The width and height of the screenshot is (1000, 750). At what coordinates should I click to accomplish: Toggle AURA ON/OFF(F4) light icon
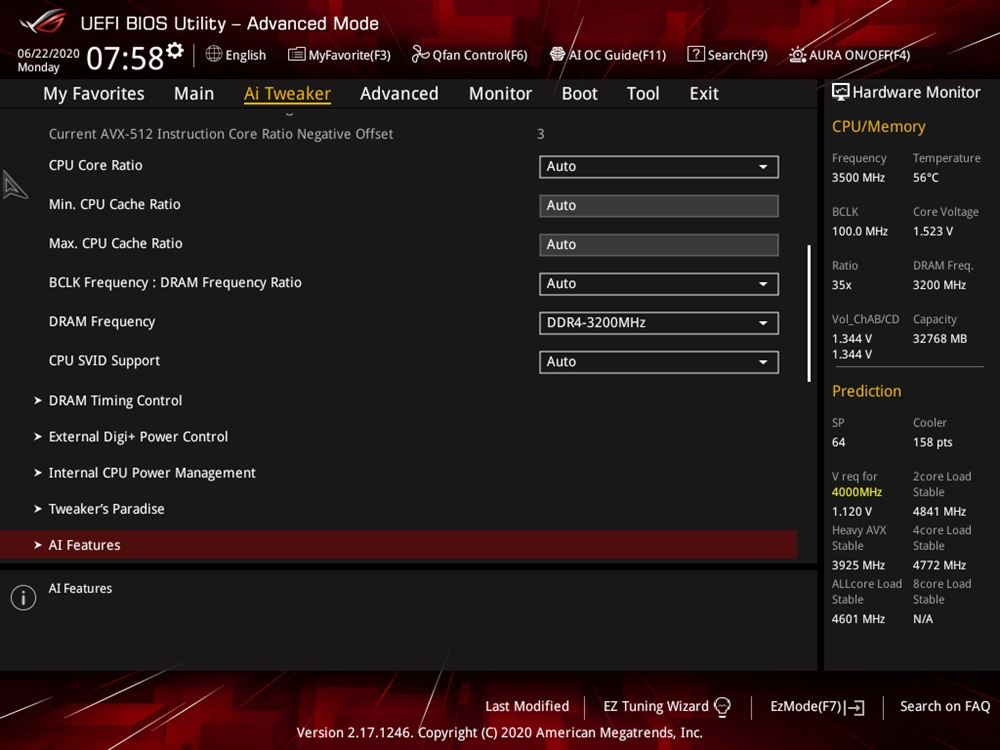[x=797, y=55]
